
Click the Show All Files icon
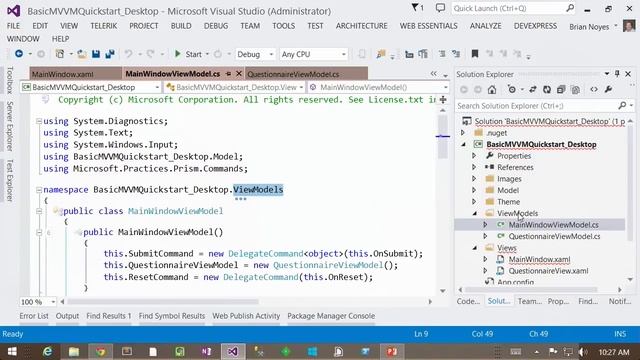tap(576, 89)
